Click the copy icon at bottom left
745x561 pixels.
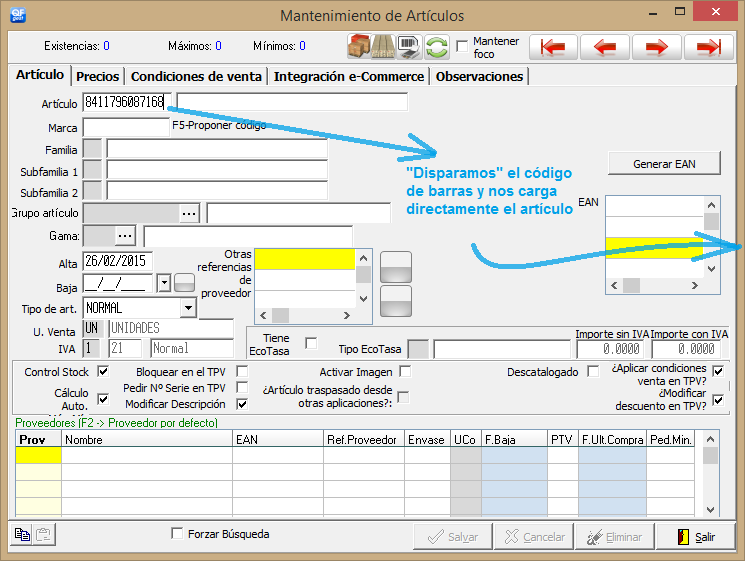tap(22, 534)
